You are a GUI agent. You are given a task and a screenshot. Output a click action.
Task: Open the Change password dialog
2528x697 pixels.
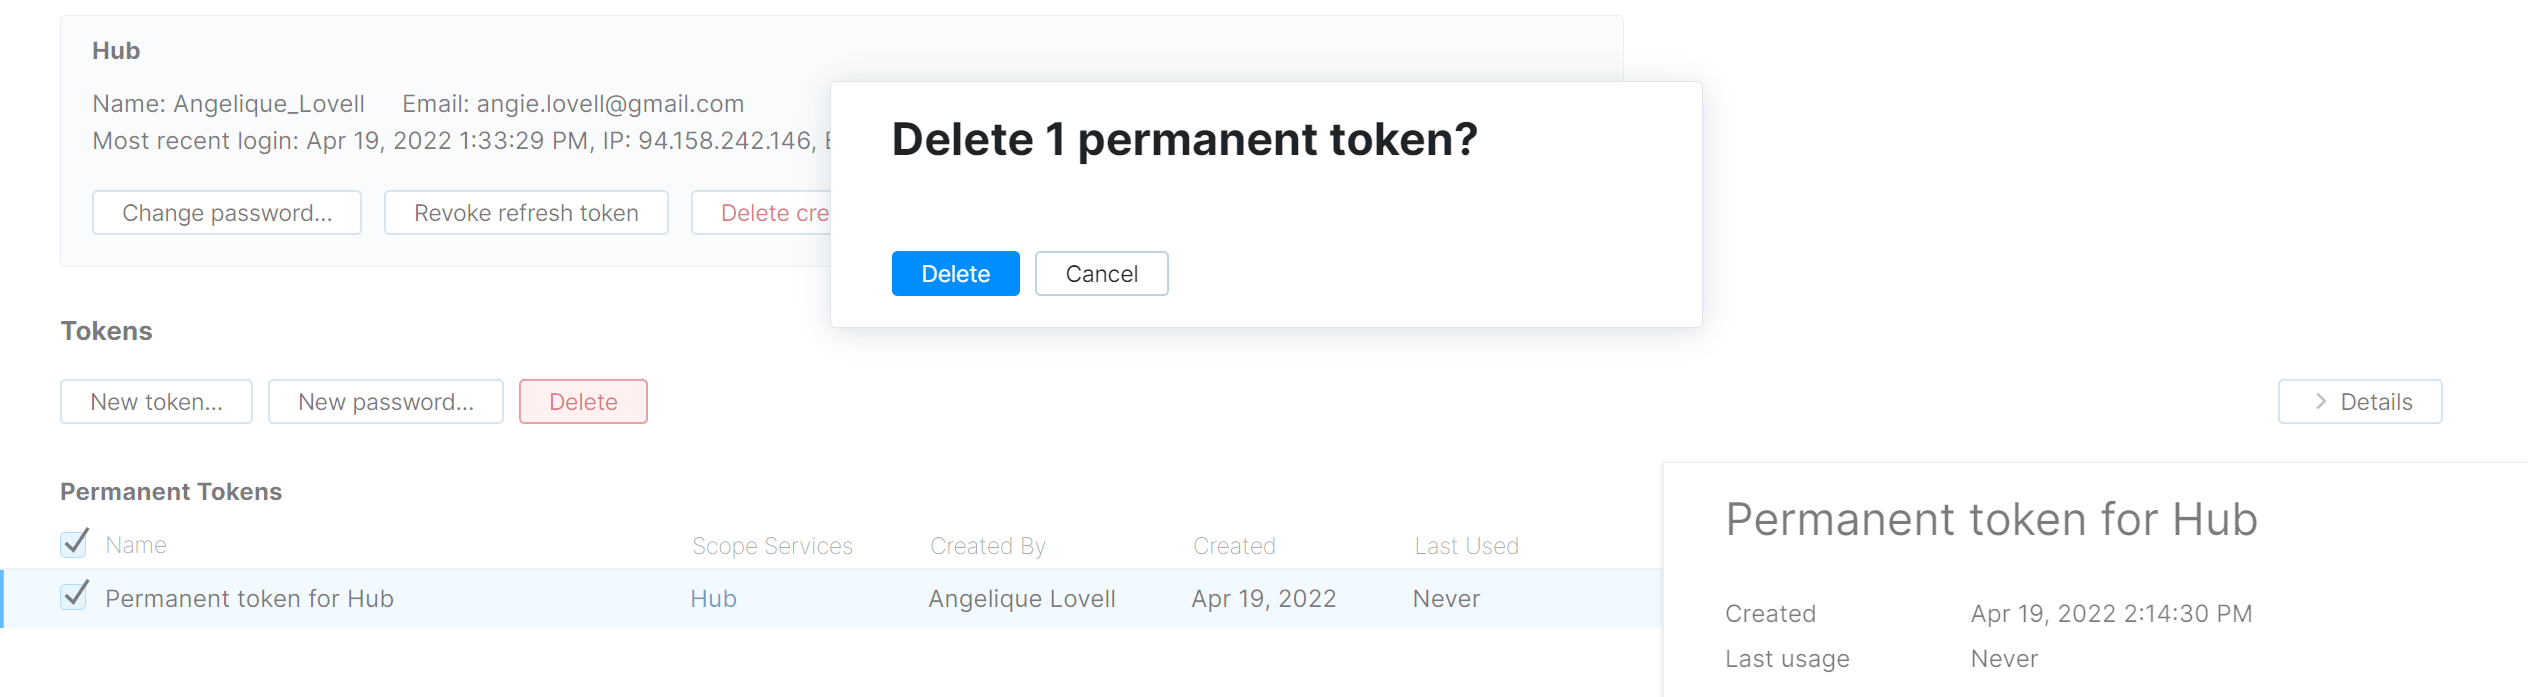(227, 213)
